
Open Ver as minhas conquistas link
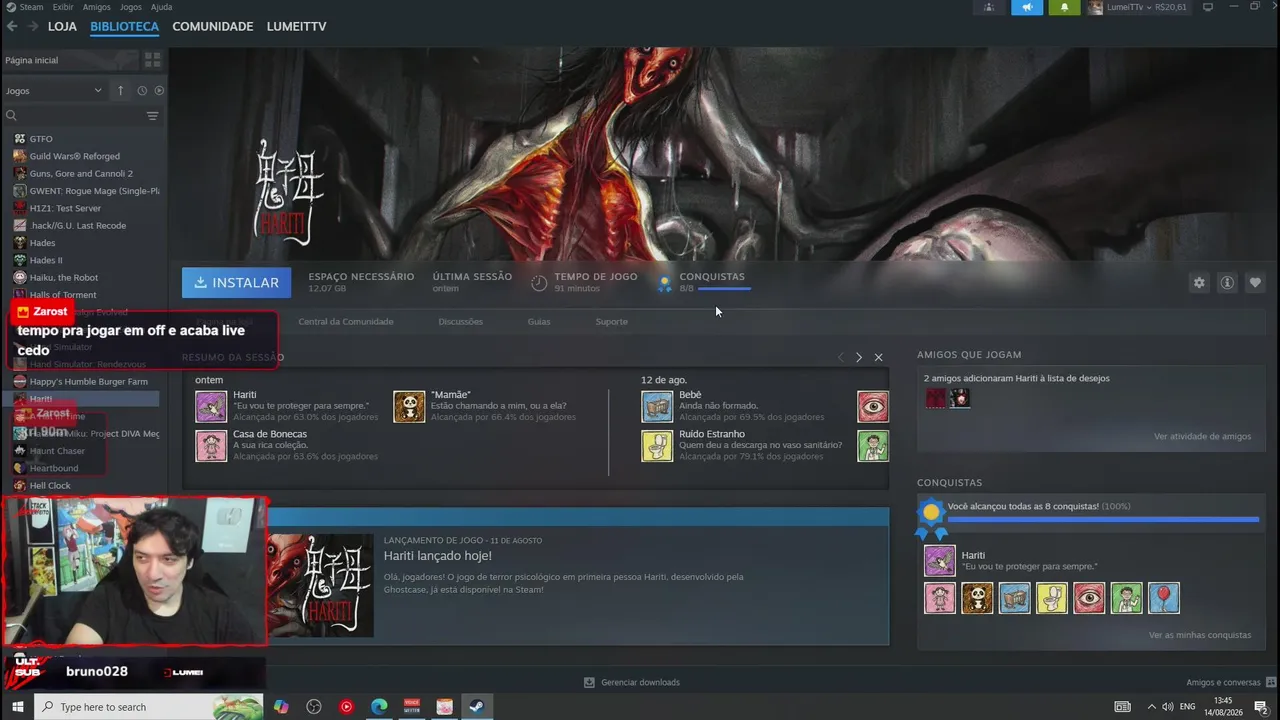click(x=1200, y=635)
